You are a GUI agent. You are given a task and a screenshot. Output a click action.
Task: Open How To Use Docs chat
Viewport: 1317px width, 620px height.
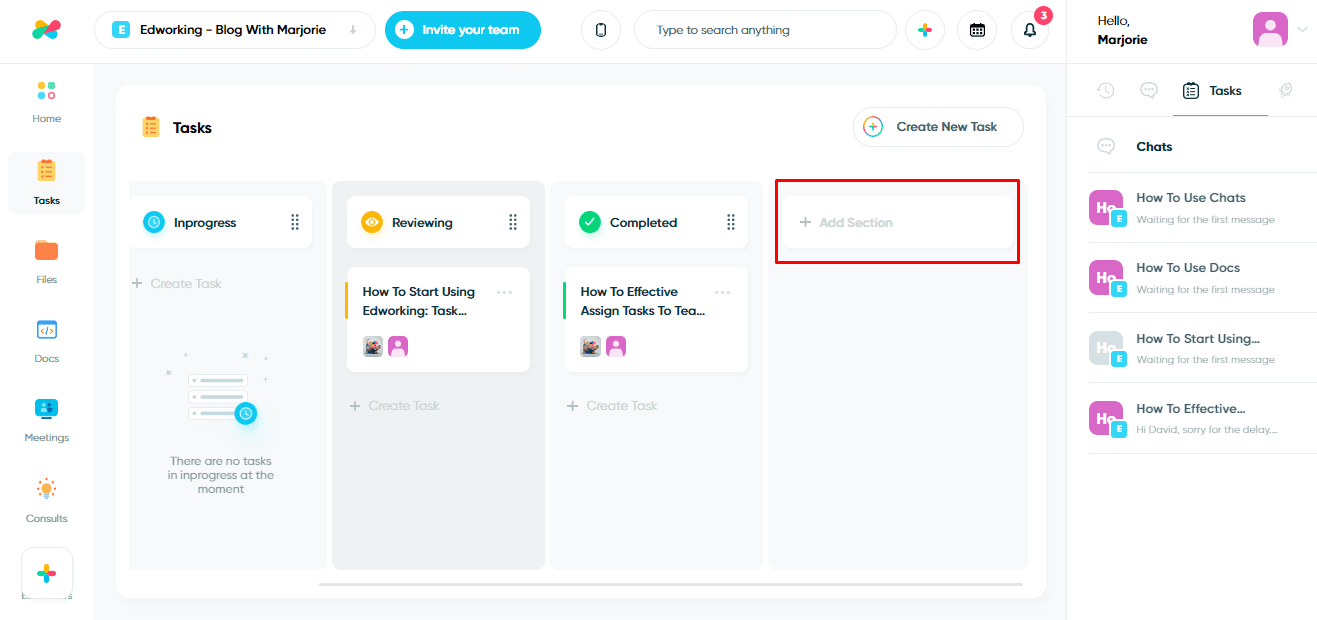tap(1202, 278)
